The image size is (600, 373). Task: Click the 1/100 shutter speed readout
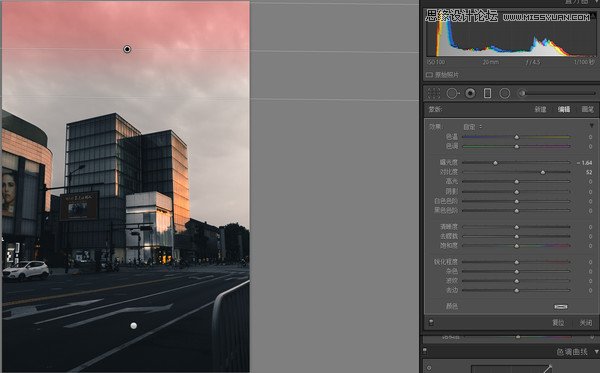point(584,62)
